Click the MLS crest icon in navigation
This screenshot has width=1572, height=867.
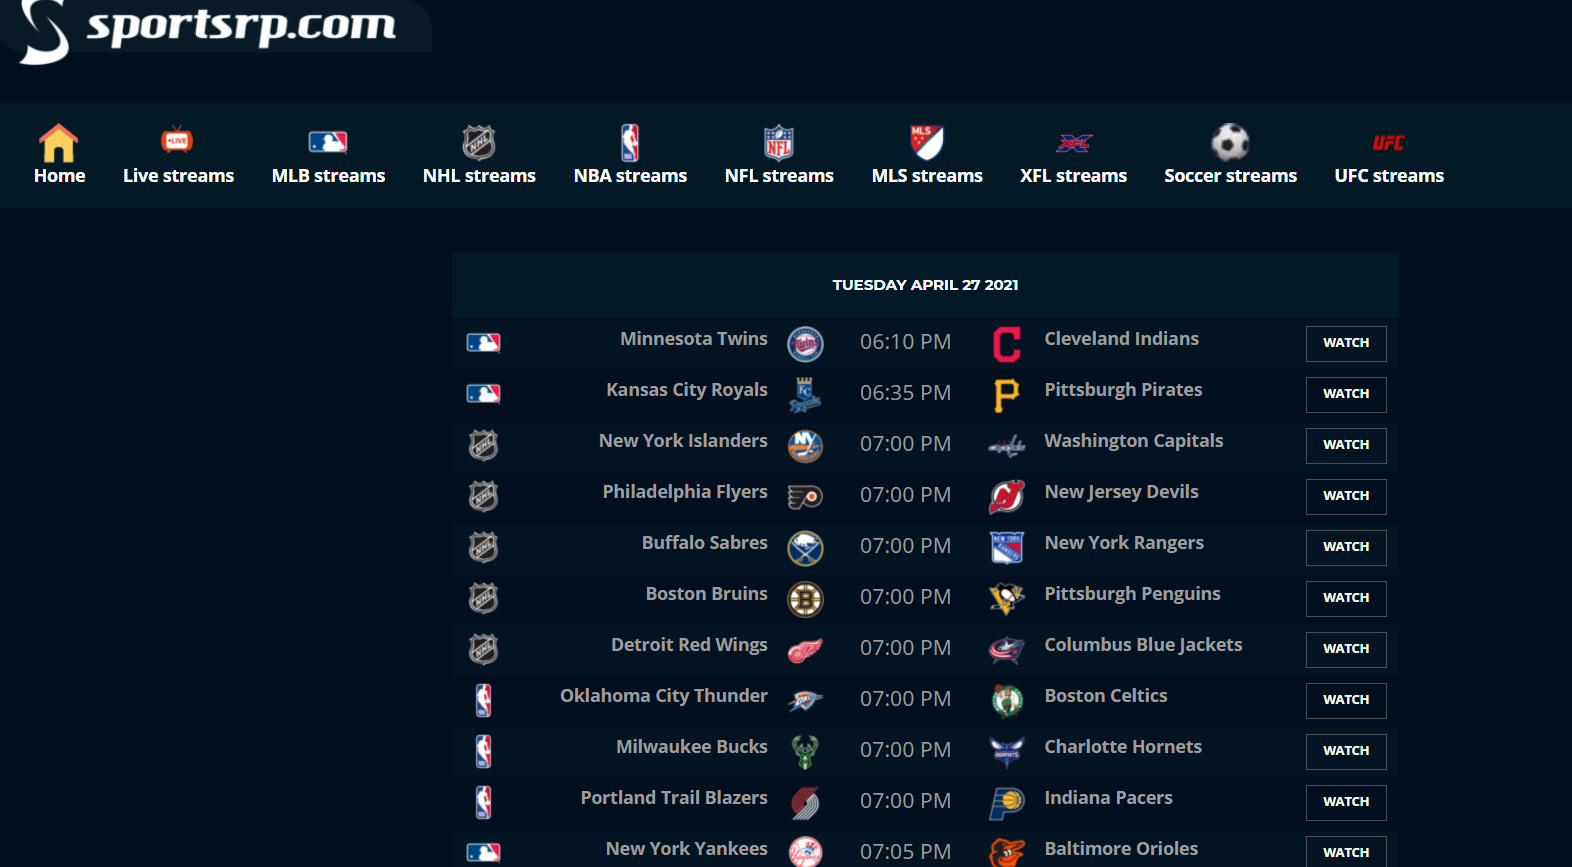(x=927, y=142)
